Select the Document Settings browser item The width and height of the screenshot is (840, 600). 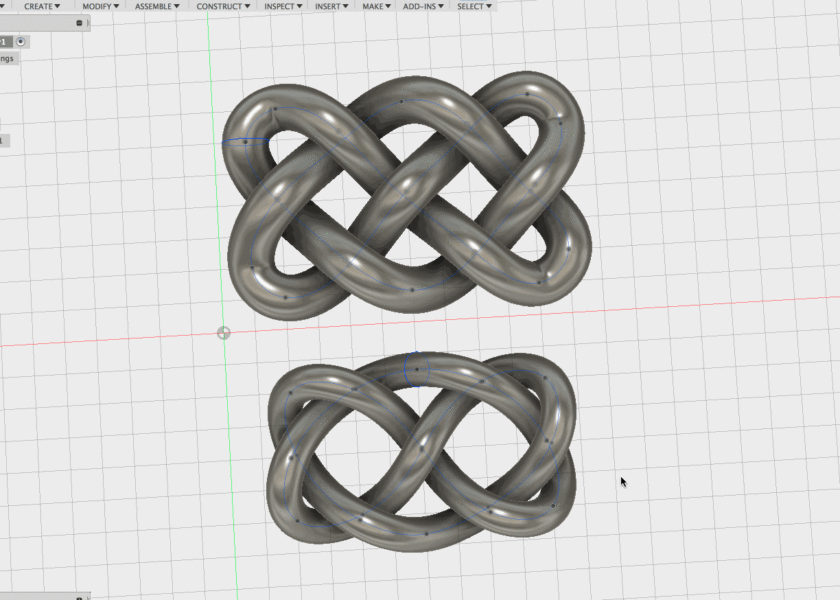pyautogui.click(x=8, y=59)
